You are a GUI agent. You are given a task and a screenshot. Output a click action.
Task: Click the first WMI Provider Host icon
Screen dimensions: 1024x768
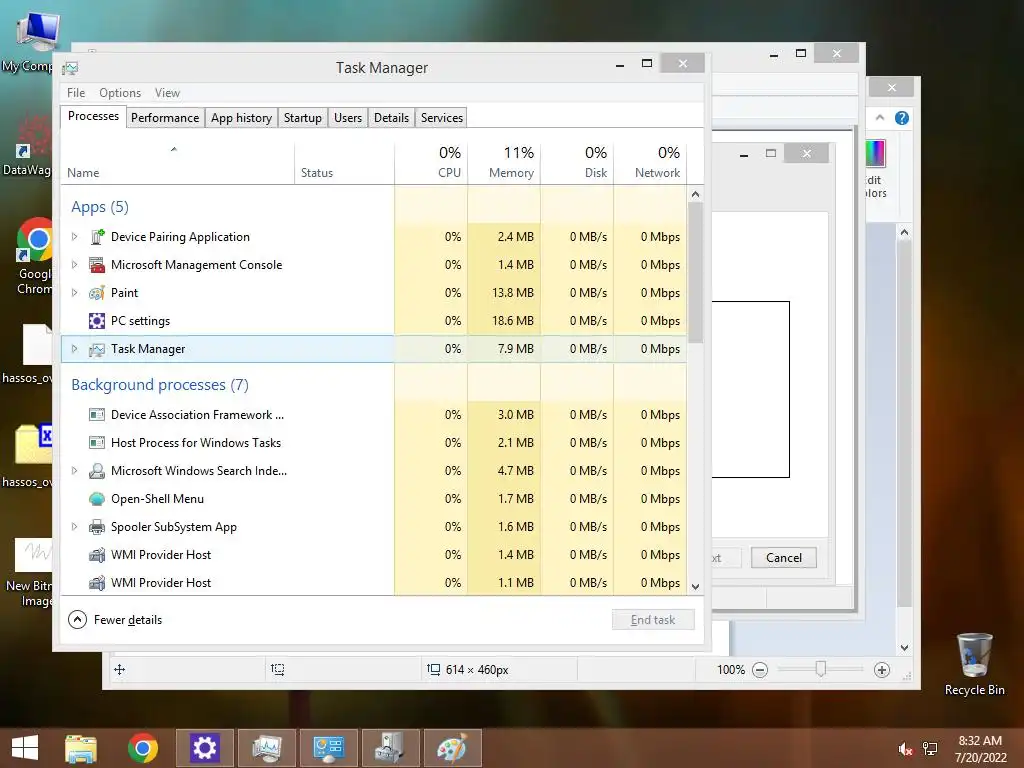coord(97,555)
